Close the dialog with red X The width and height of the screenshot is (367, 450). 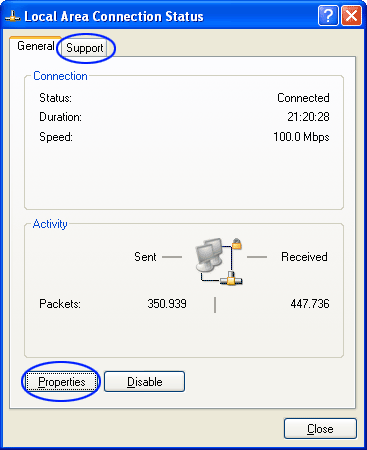(x=351, y=15)
